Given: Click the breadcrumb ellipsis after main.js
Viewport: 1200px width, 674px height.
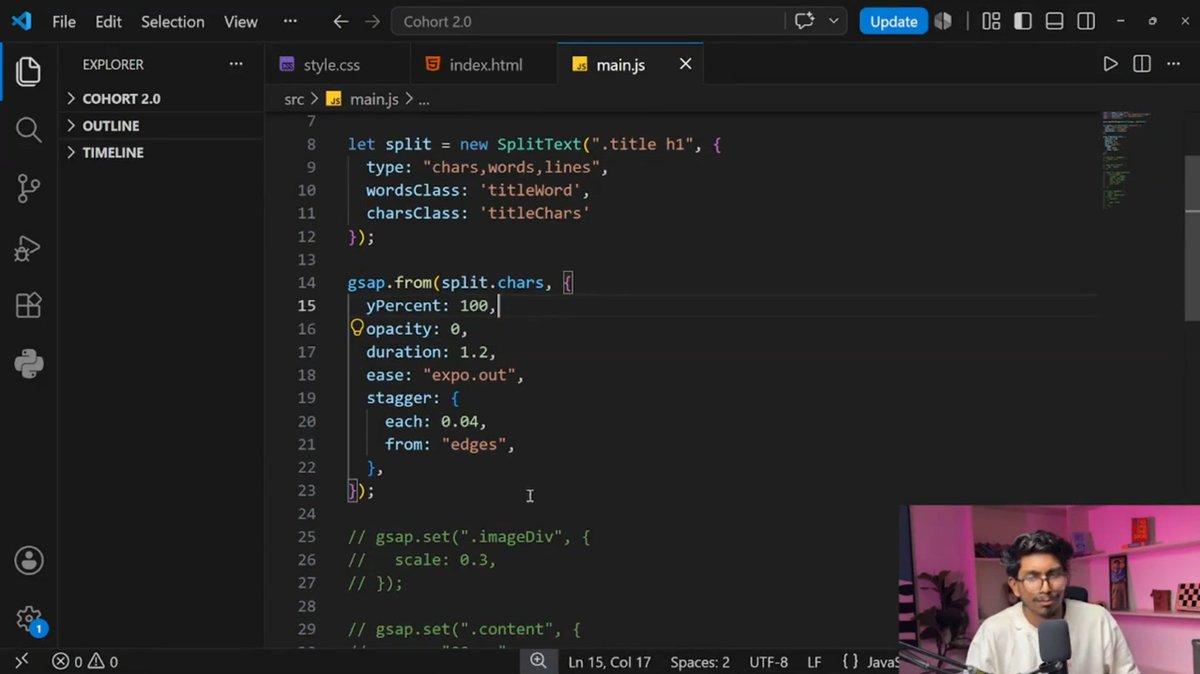Looking at the screenshot, I should pos(423,99).
